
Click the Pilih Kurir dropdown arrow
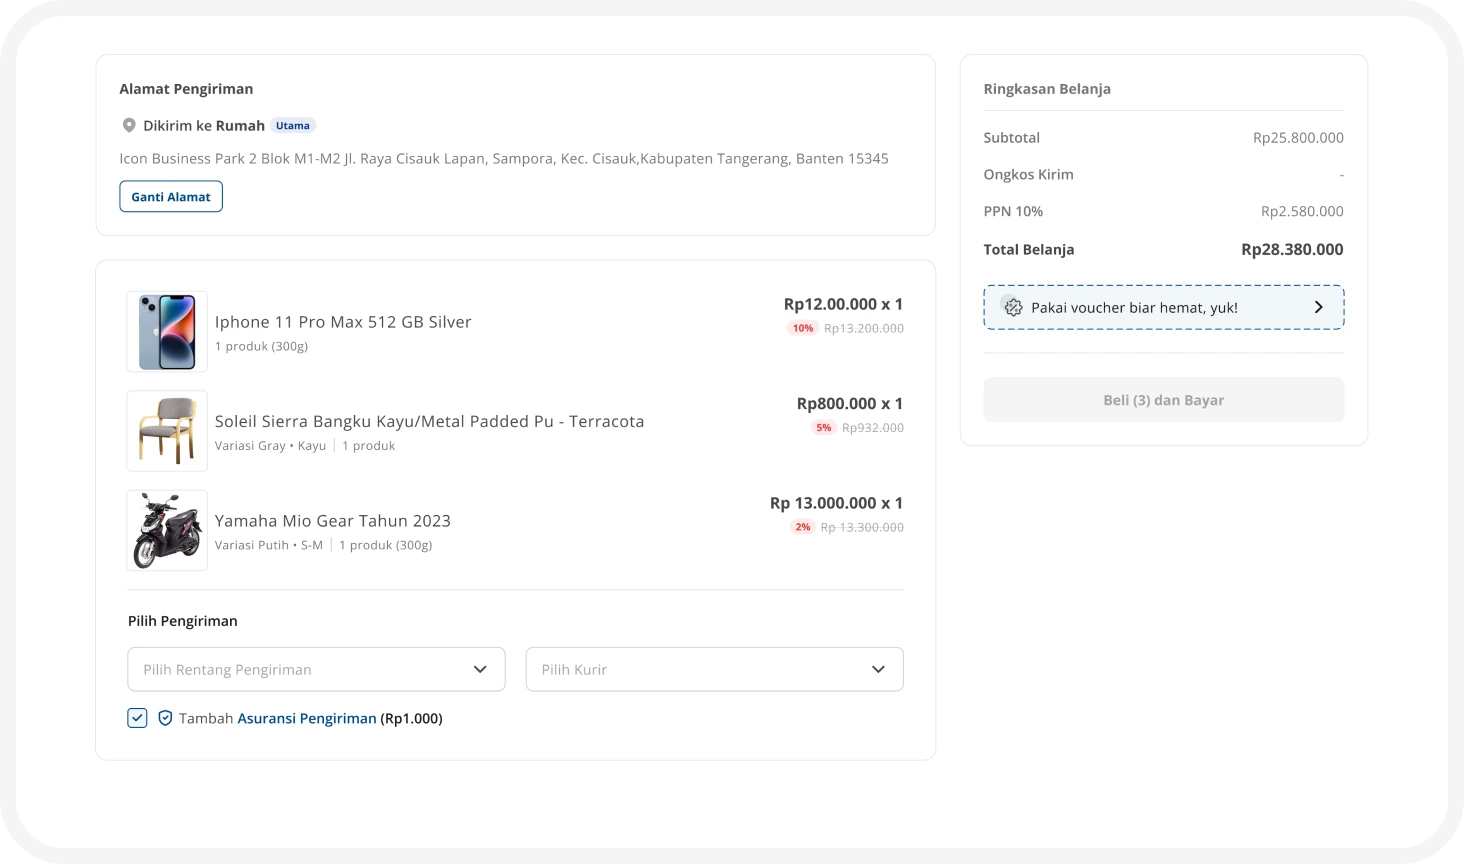[878, 669]
